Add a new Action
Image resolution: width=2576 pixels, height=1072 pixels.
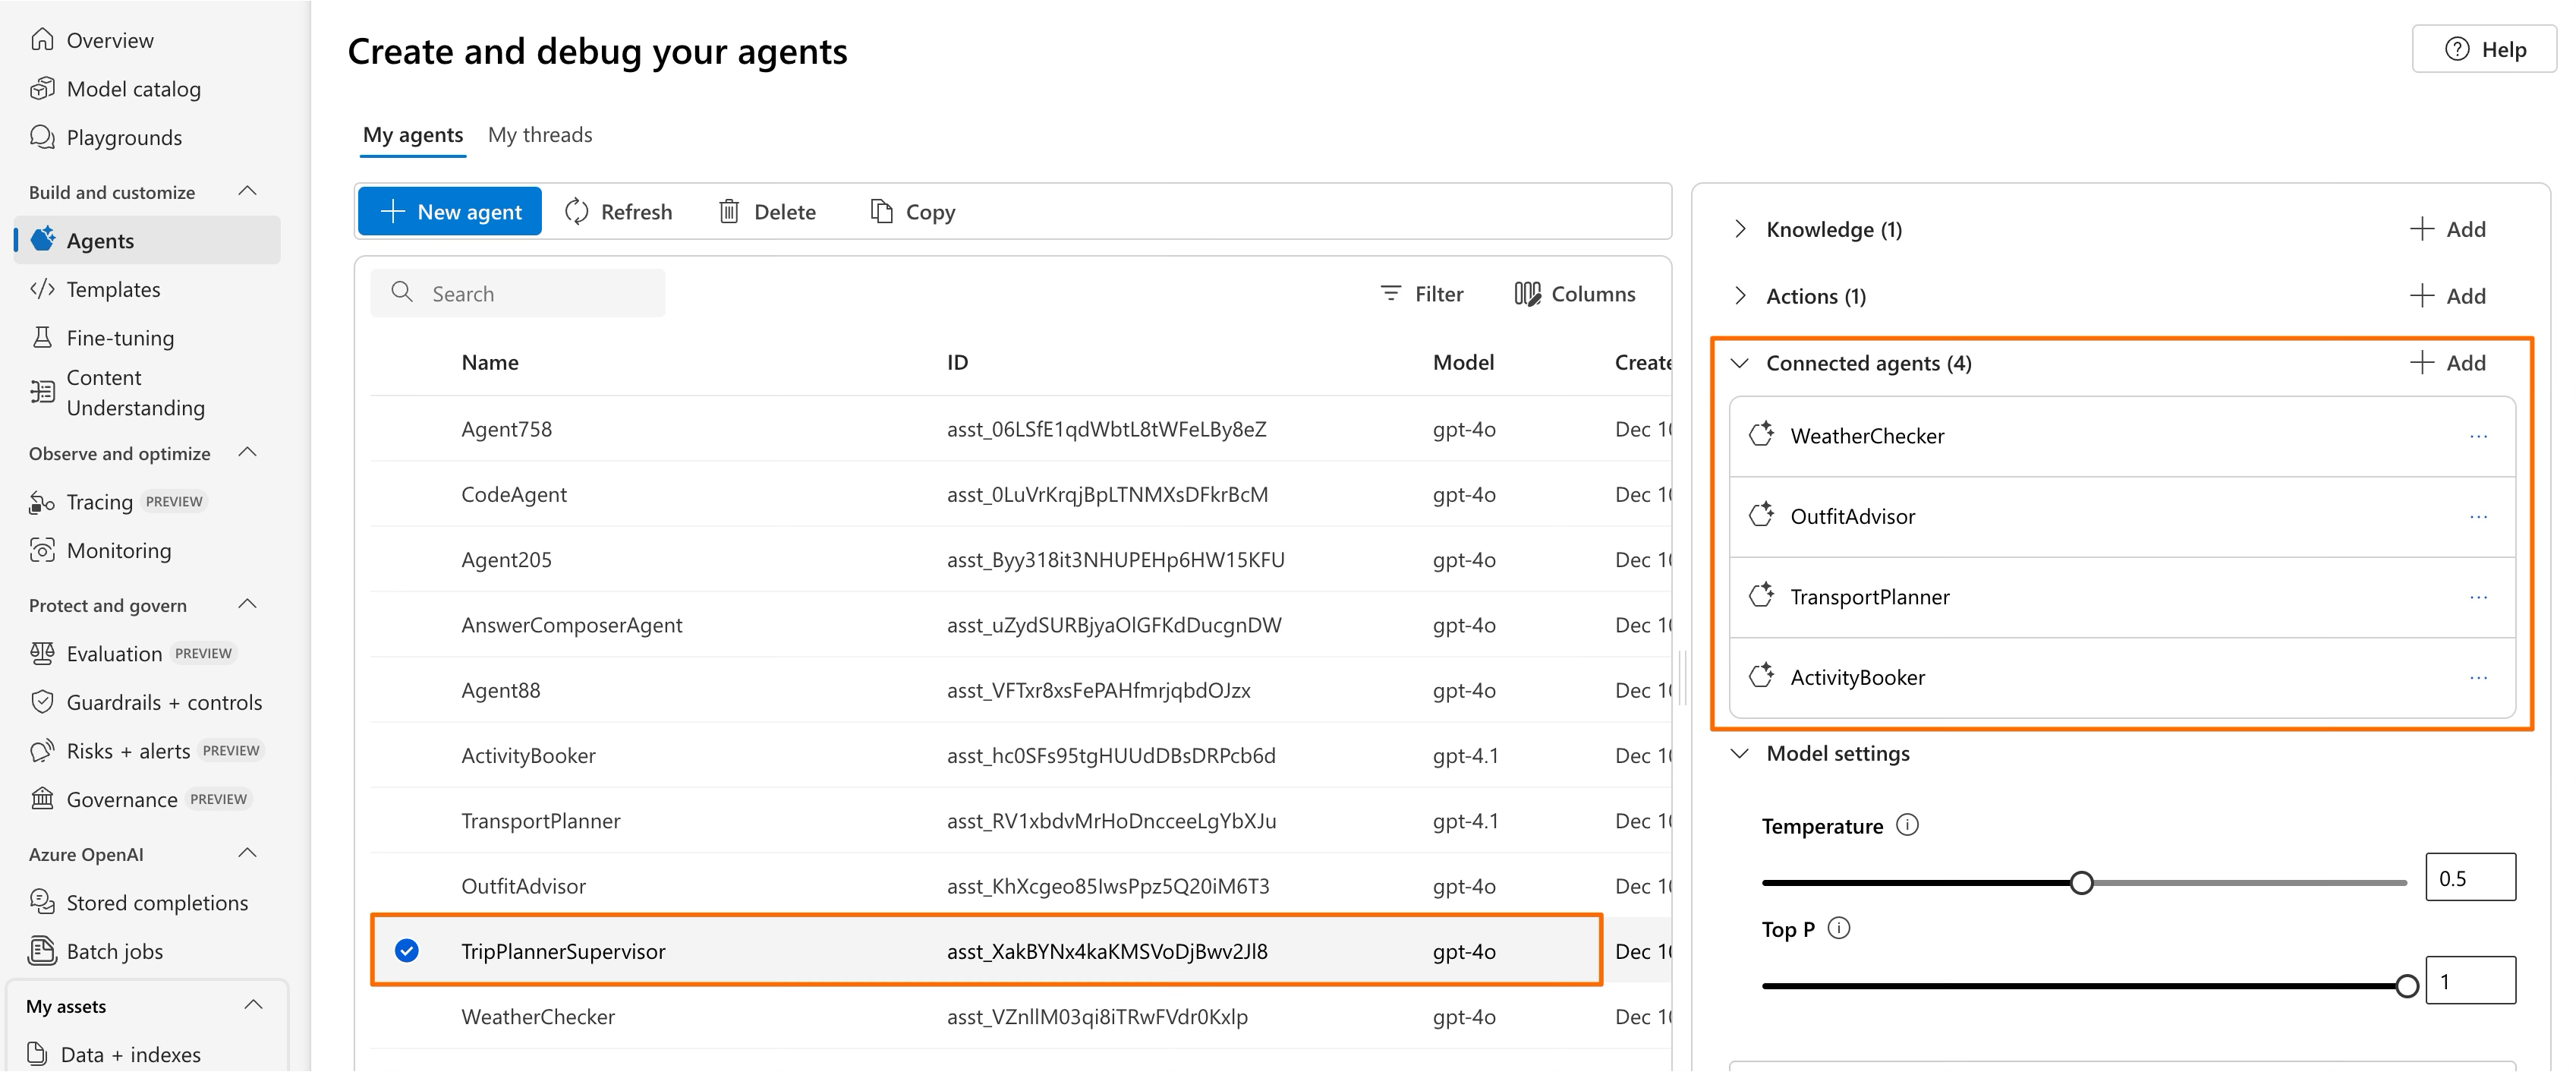(x=2447, y=295)
